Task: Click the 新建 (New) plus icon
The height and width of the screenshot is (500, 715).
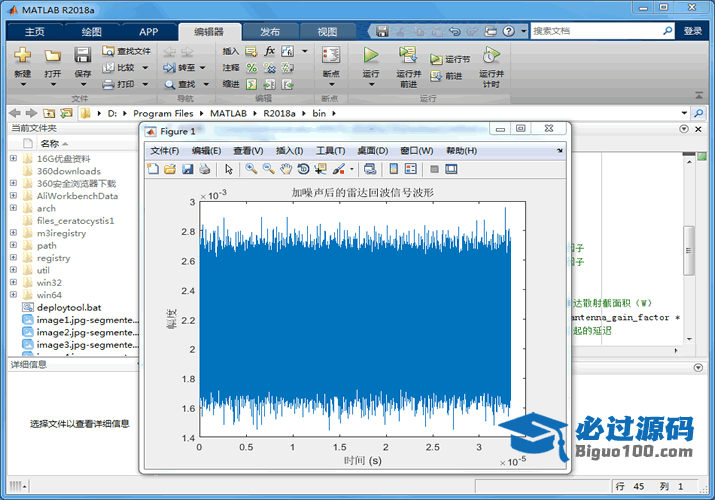Action: 22,55
